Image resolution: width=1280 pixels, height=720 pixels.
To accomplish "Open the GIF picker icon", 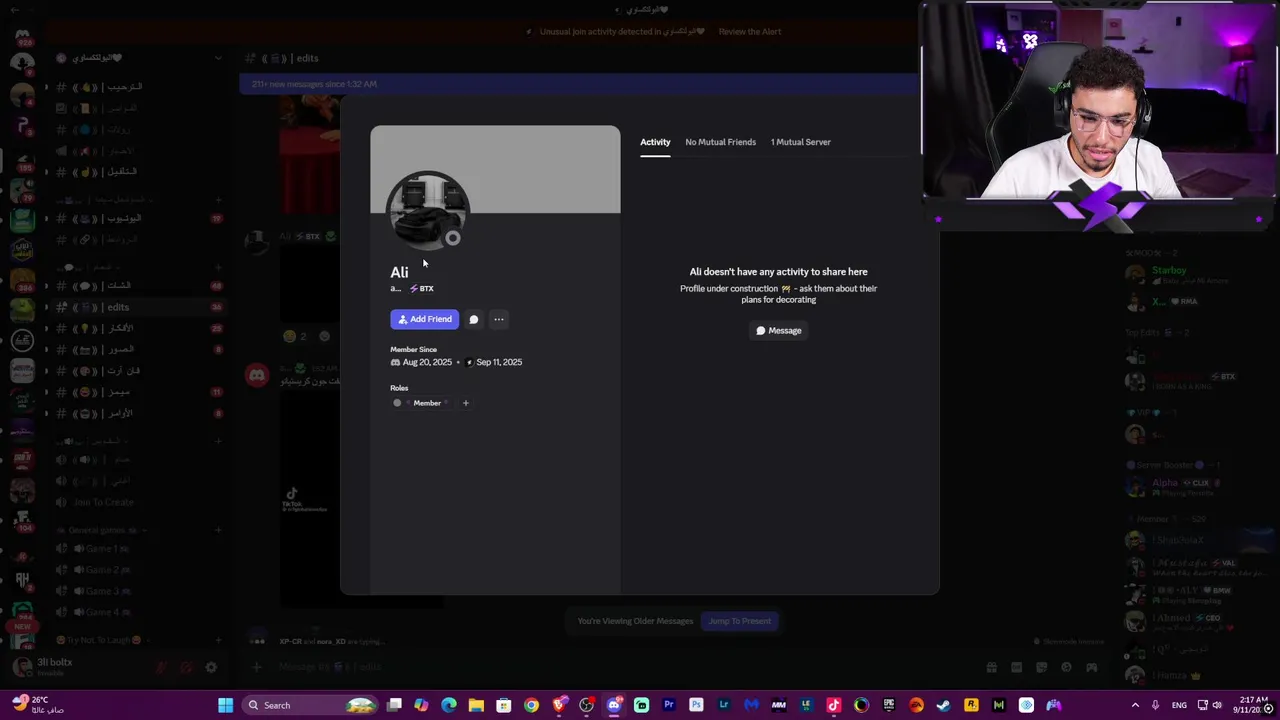I will pyautogui.click(x=1016, y=667).
